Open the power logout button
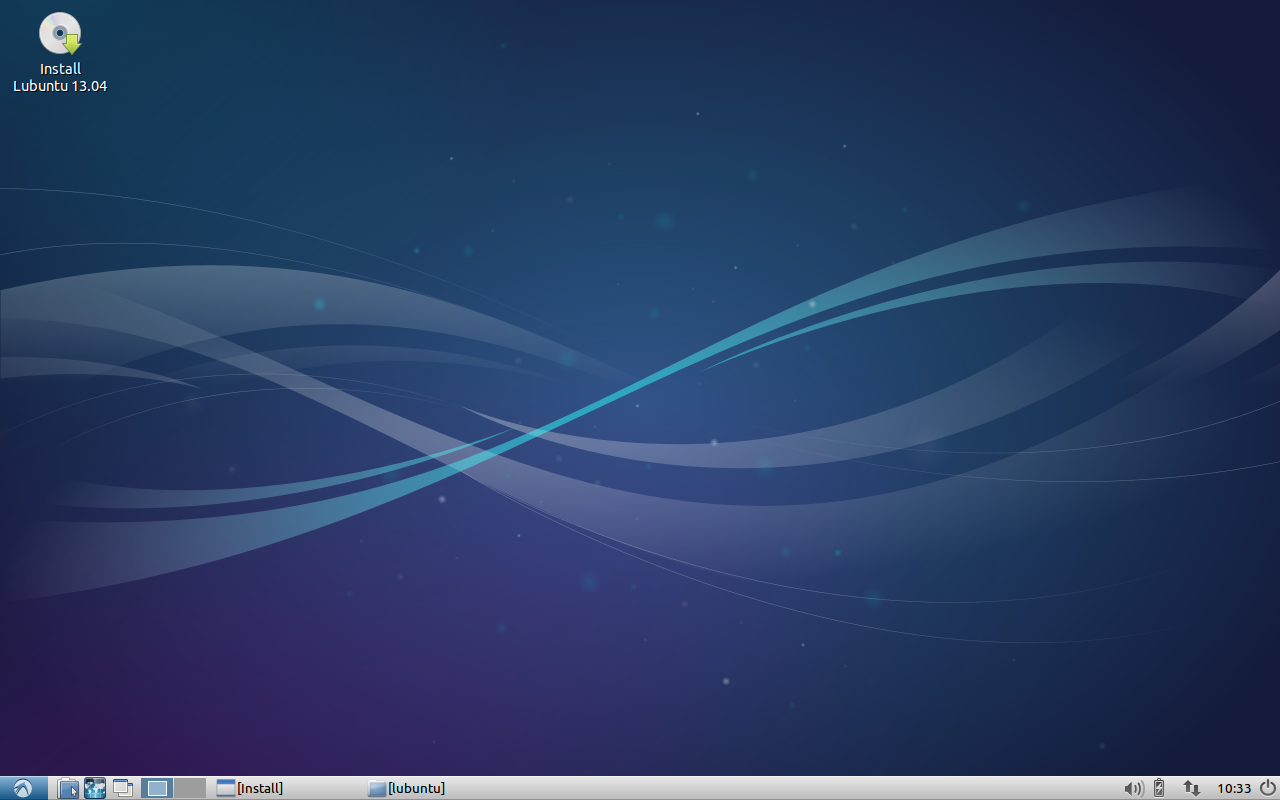Viewport: 1280px width, 800px height. click(1267, 788)
